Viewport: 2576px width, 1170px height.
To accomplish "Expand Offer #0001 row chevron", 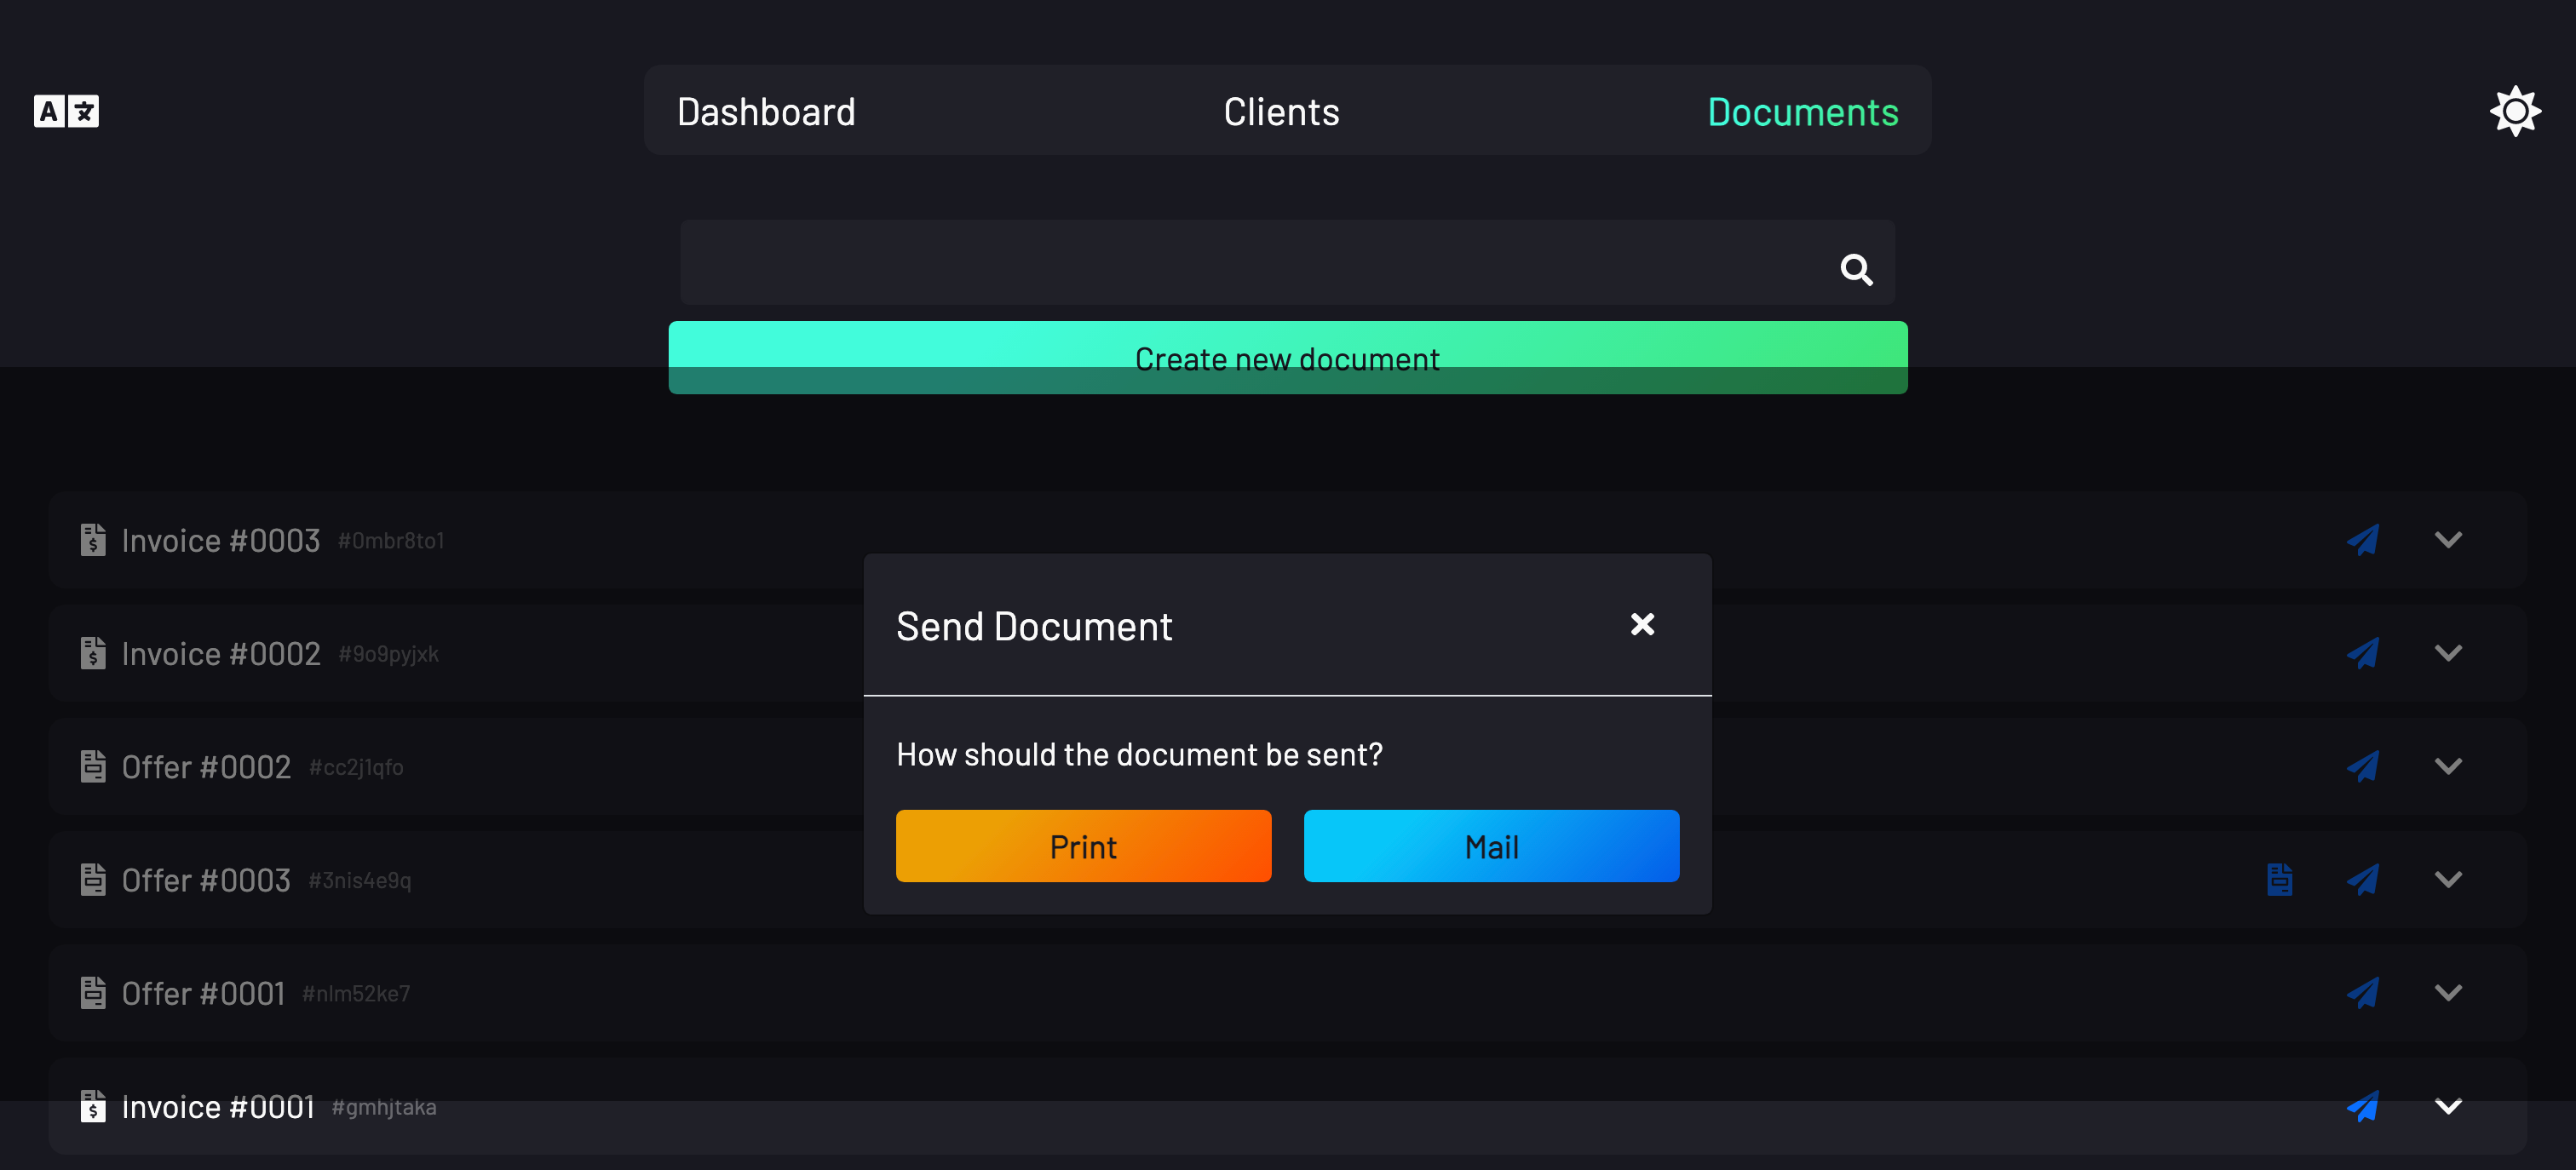I will tap(2447, 993).
